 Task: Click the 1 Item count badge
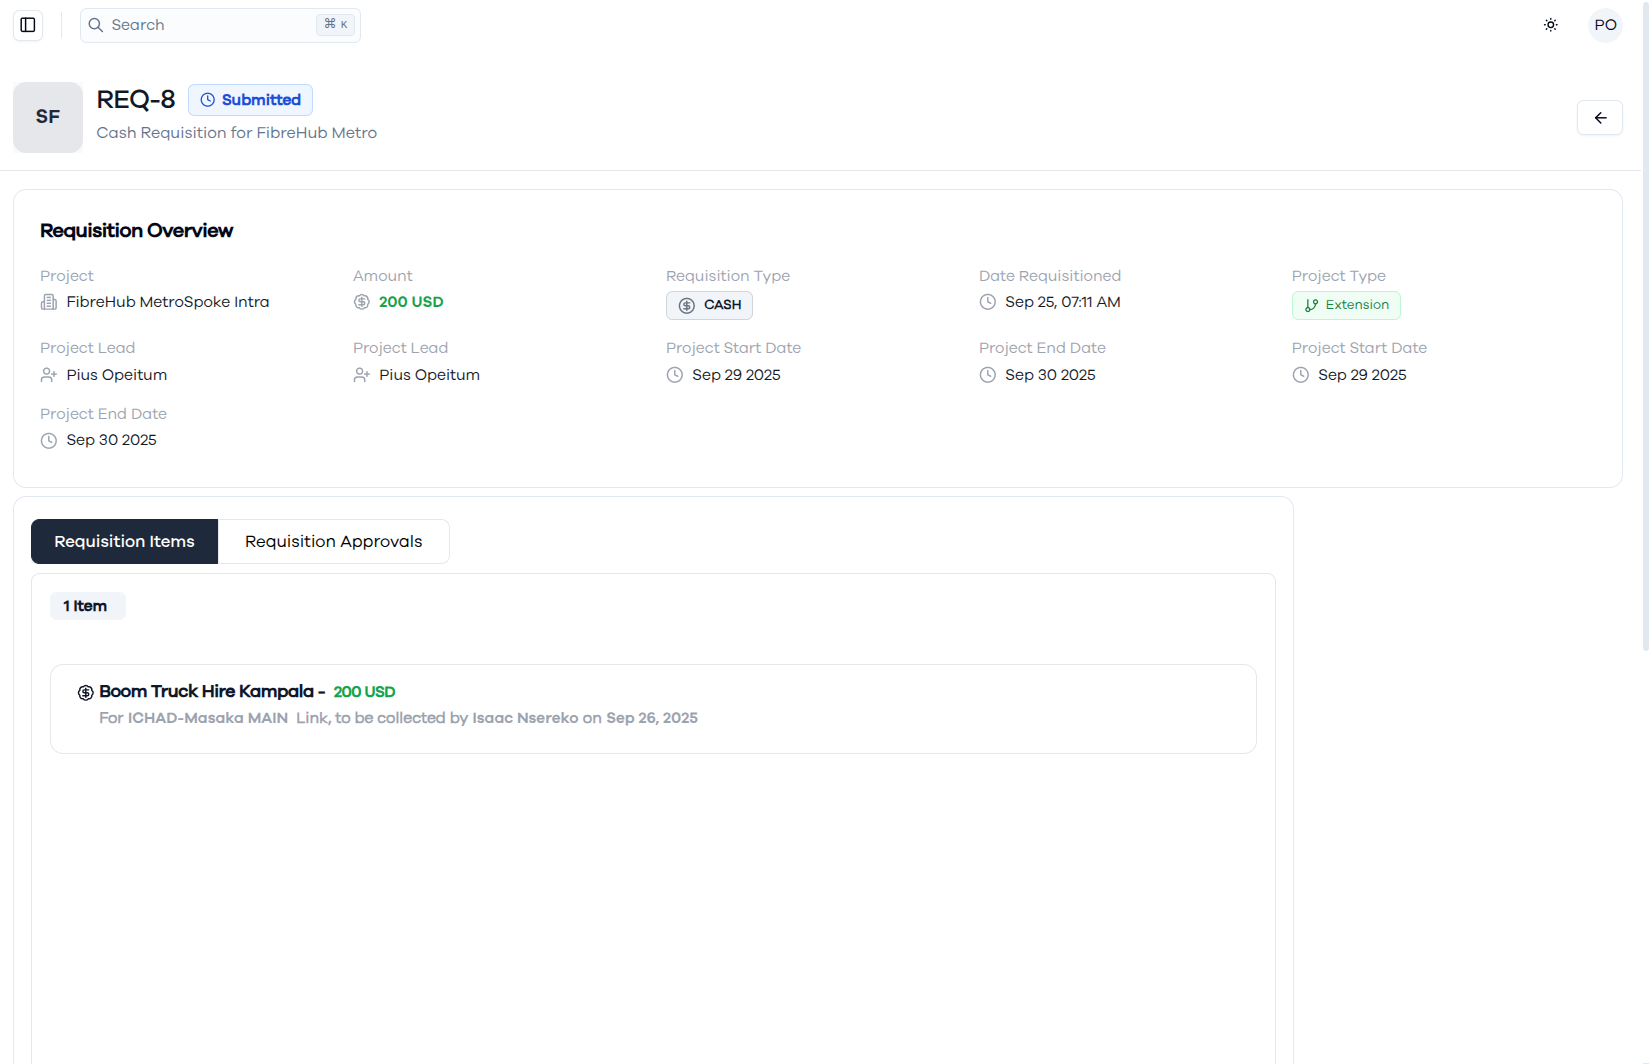[x=87, y=606]
